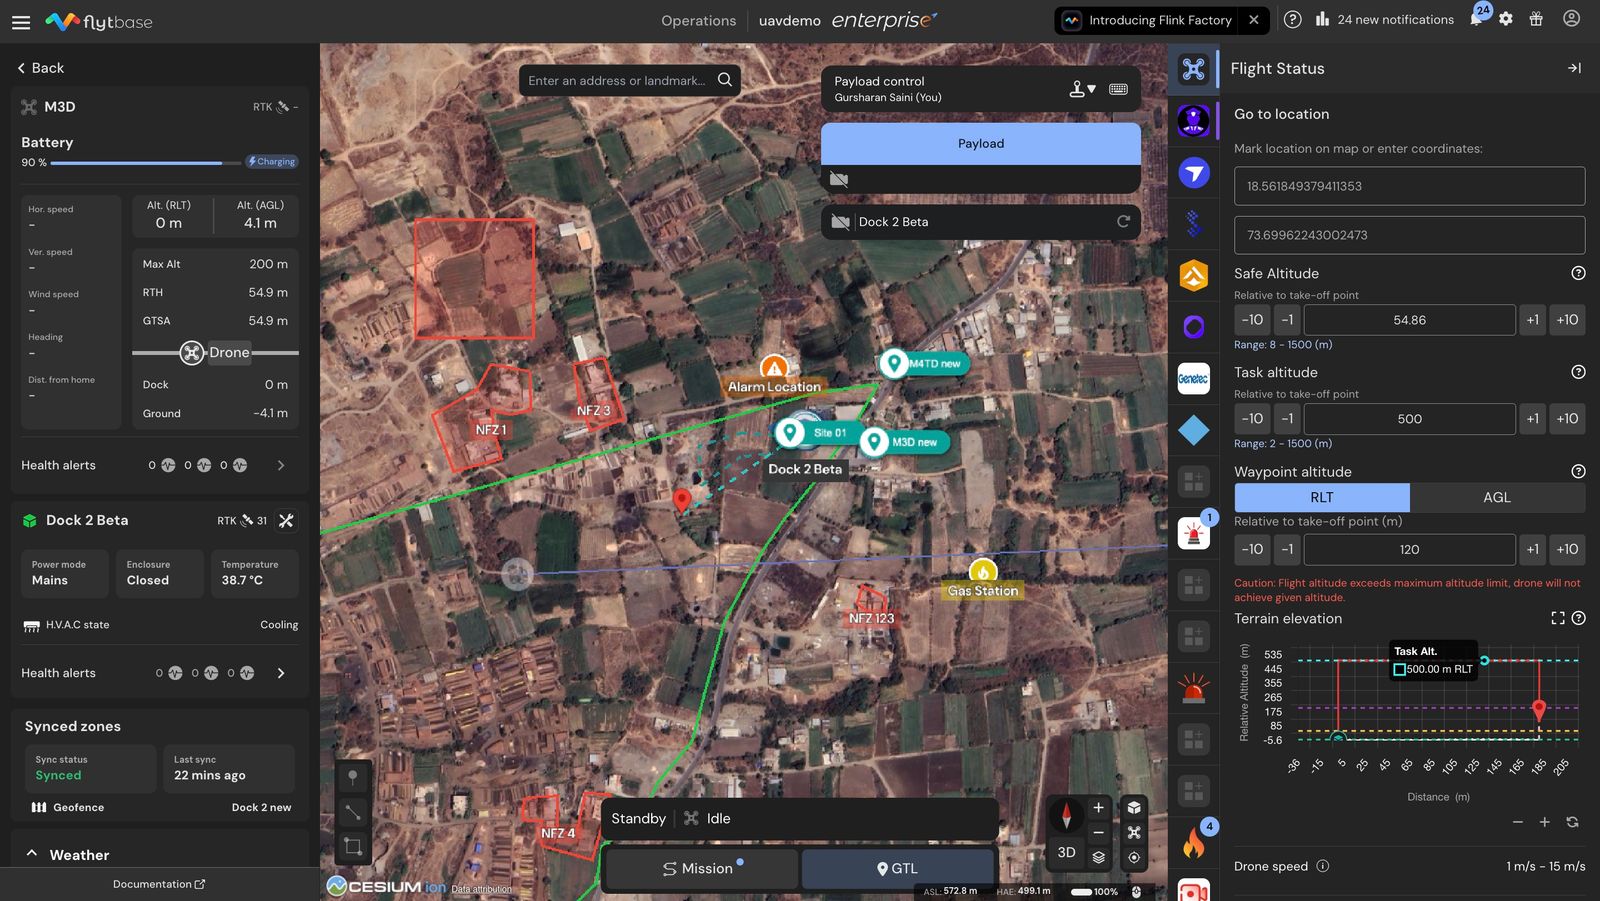Show Safe Altitude help tooltip
Image resolution: width=1600 pixels, height=901 pixels.
pyautogui.click(x=1578, y=273)
